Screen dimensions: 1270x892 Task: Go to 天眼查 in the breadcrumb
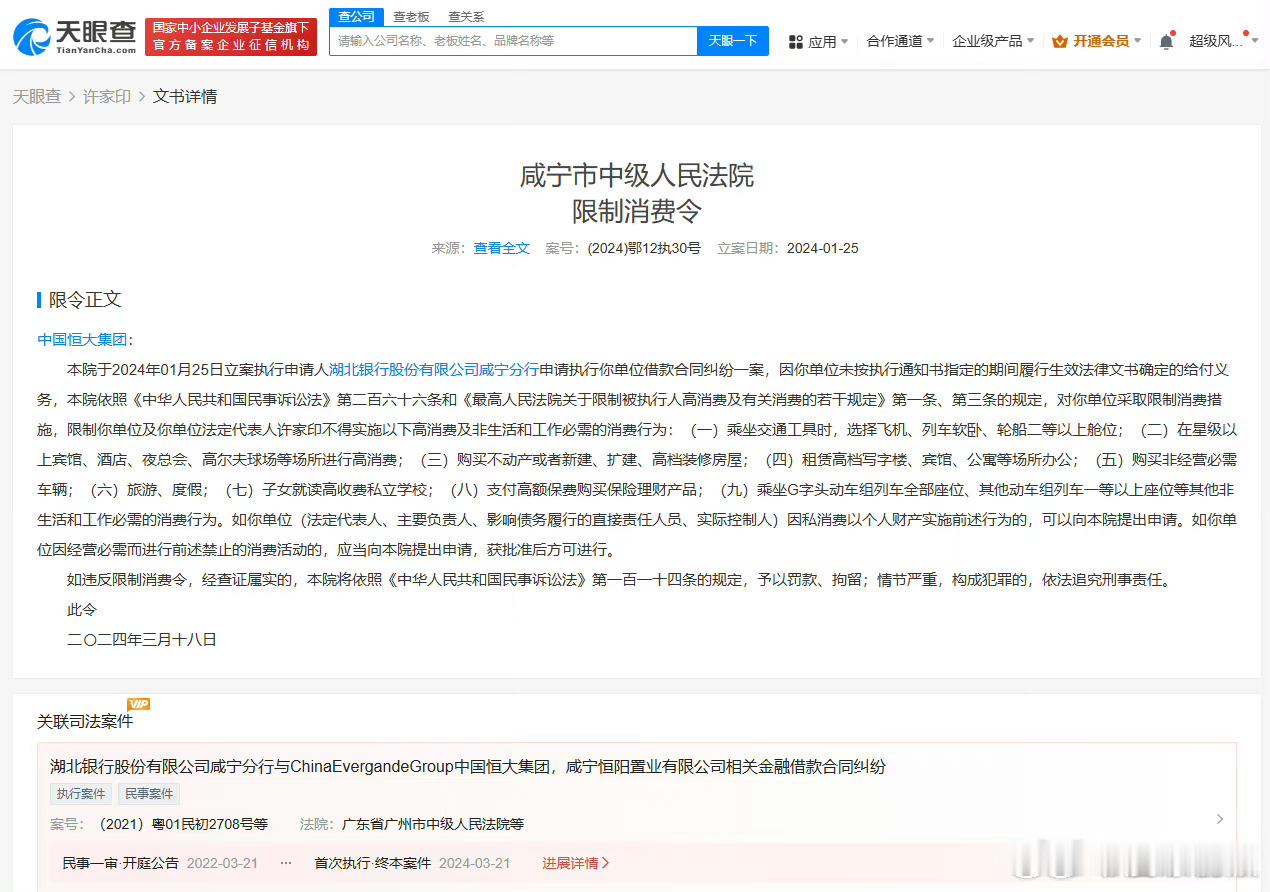(x=37, y=96)
